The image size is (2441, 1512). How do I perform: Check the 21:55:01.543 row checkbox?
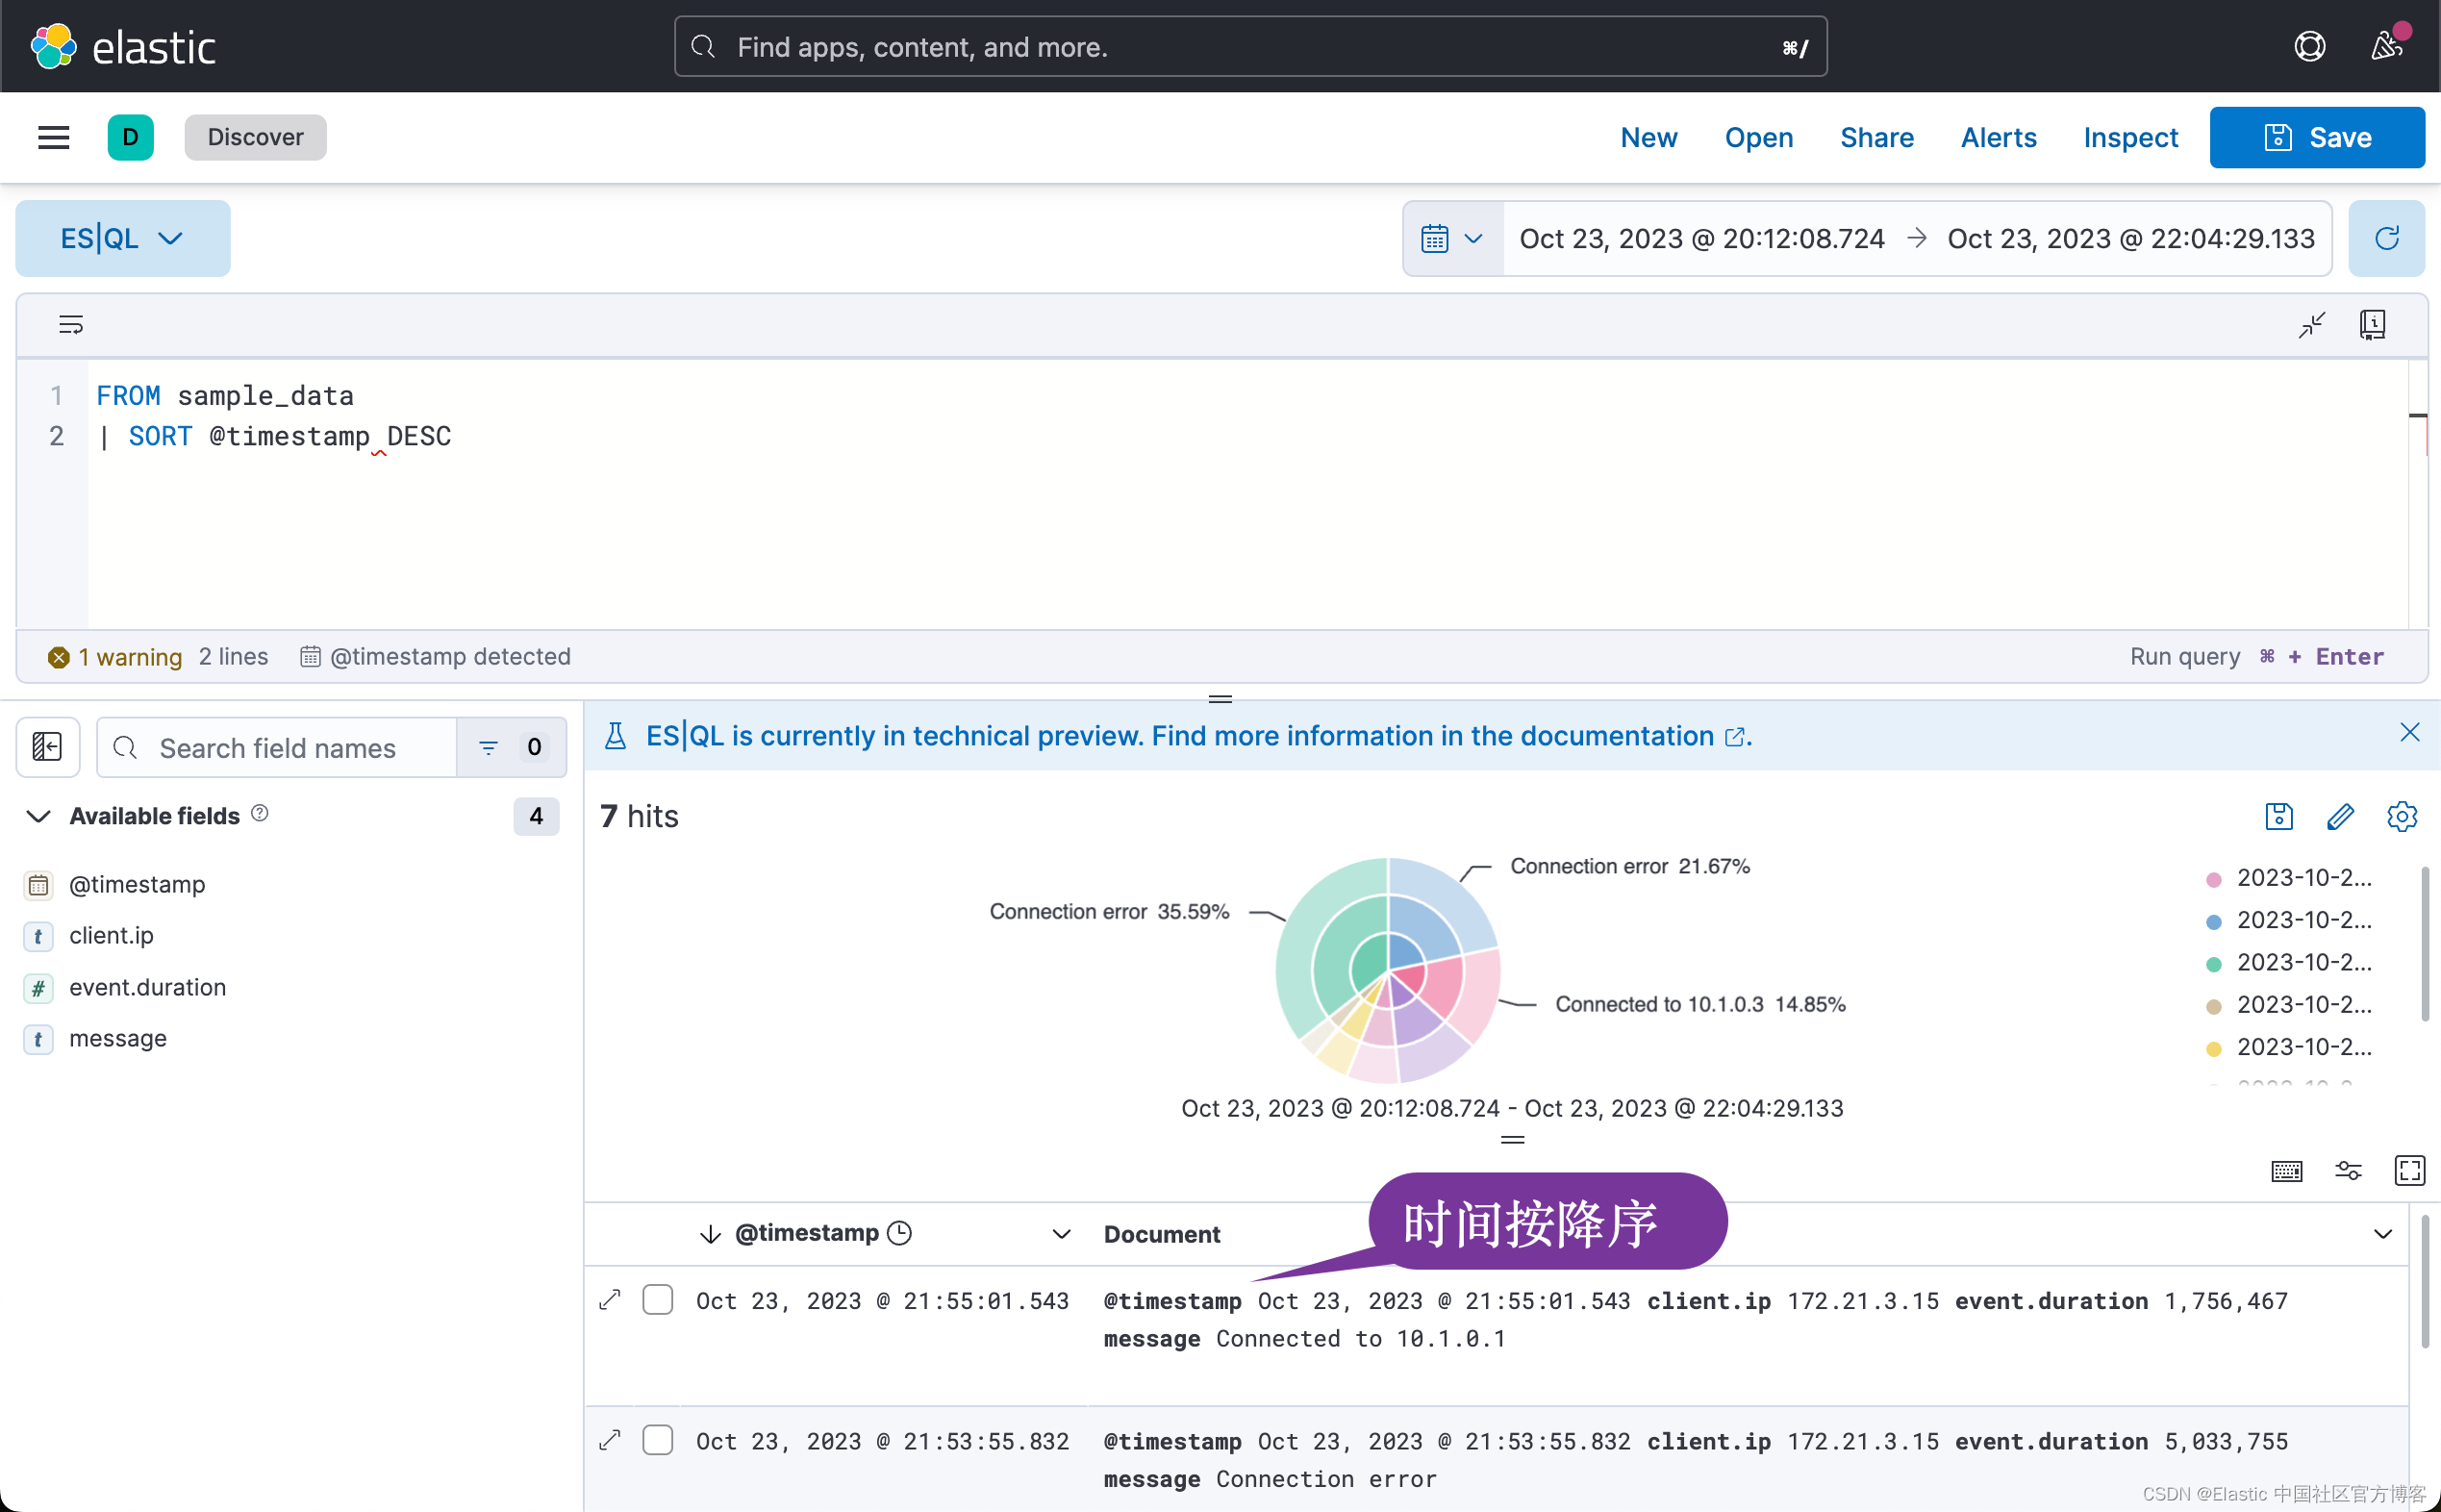tap(657, 1299)
